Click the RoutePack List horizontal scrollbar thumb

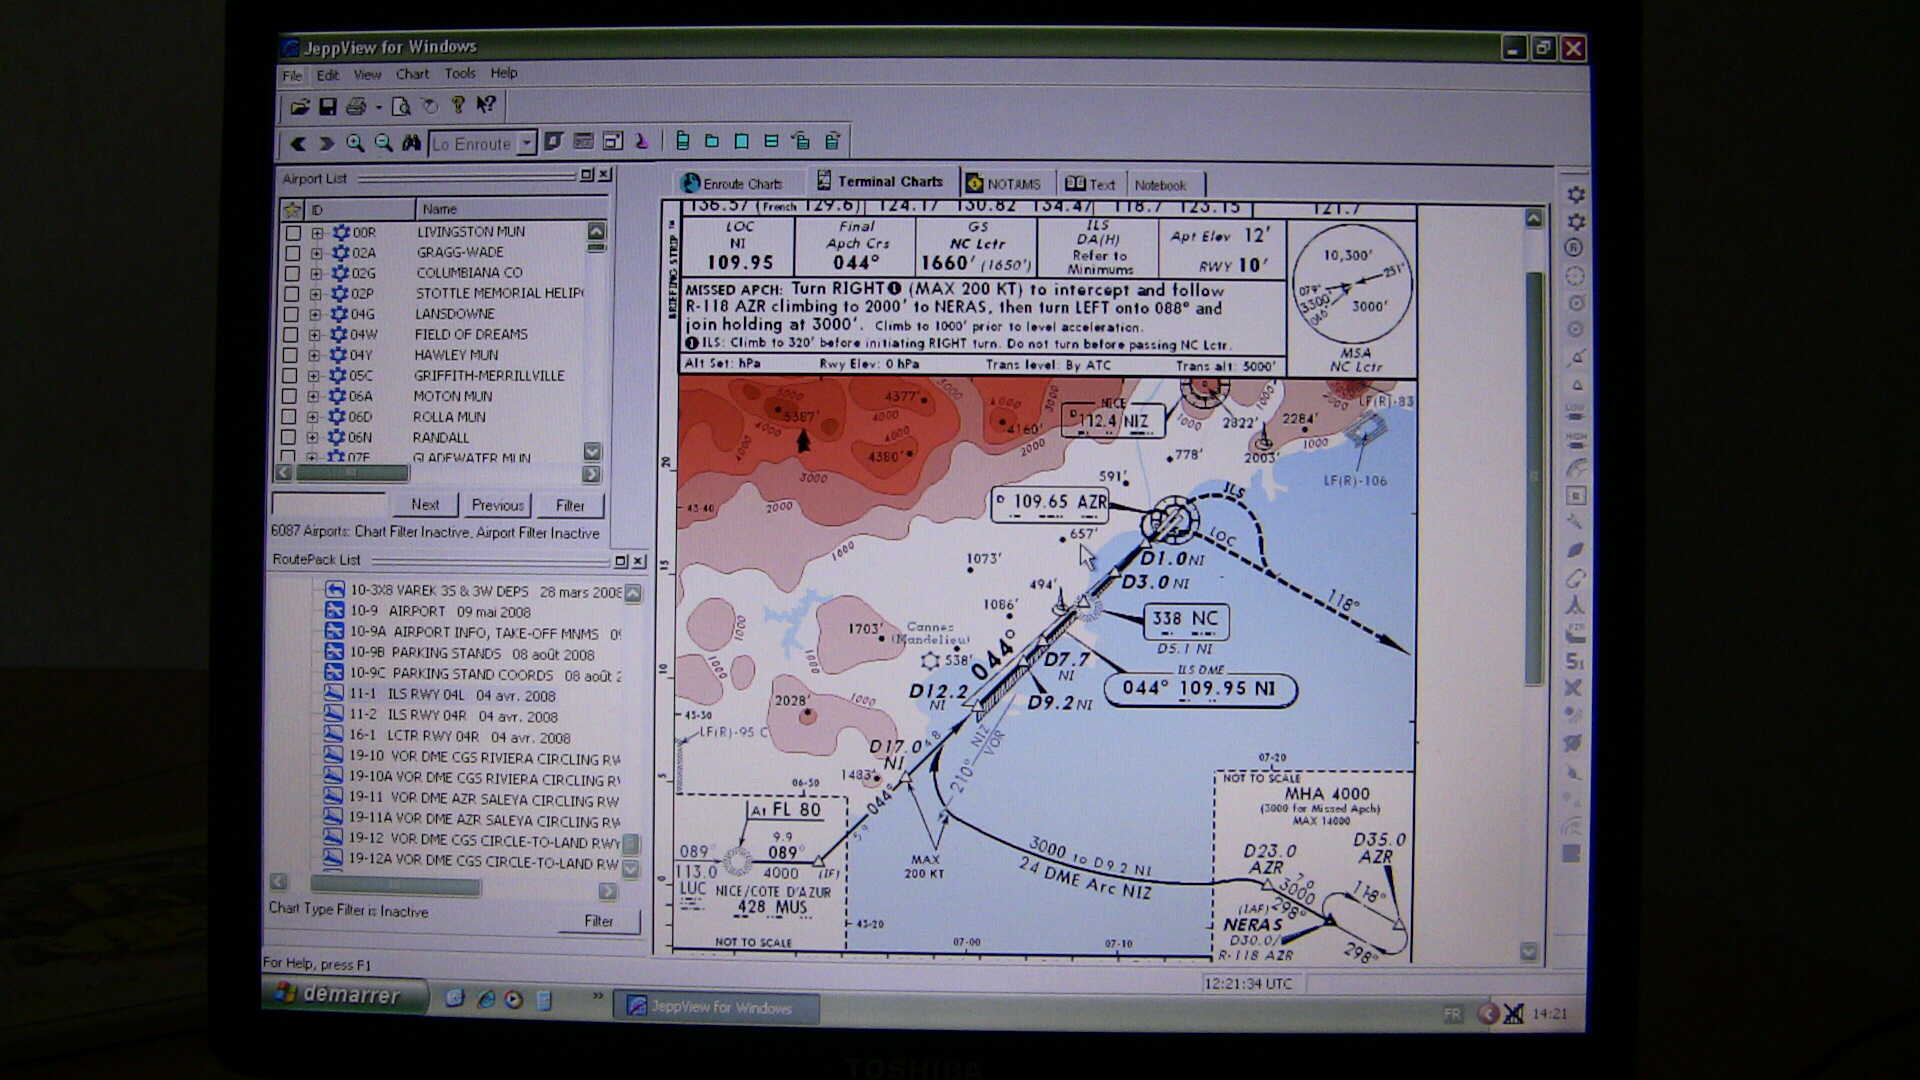pyautogui.click(x=395, y=885)
